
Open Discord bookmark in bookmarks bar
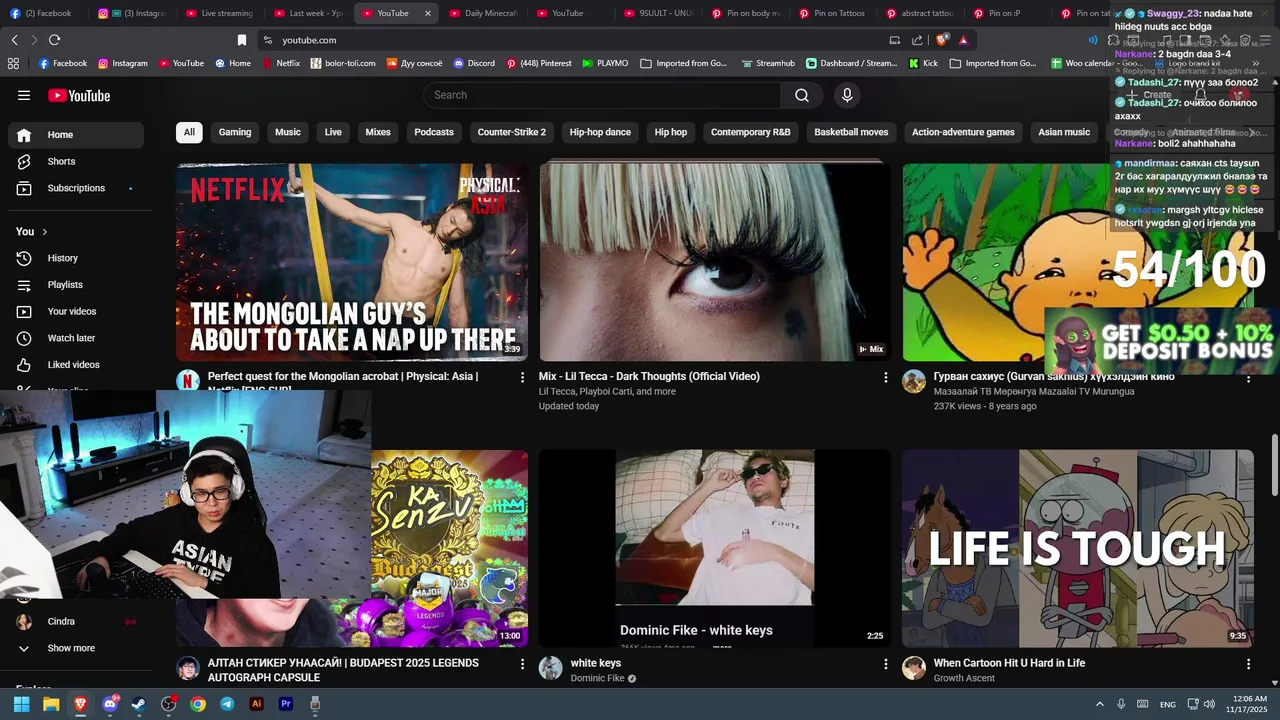[x=474, y=63]
